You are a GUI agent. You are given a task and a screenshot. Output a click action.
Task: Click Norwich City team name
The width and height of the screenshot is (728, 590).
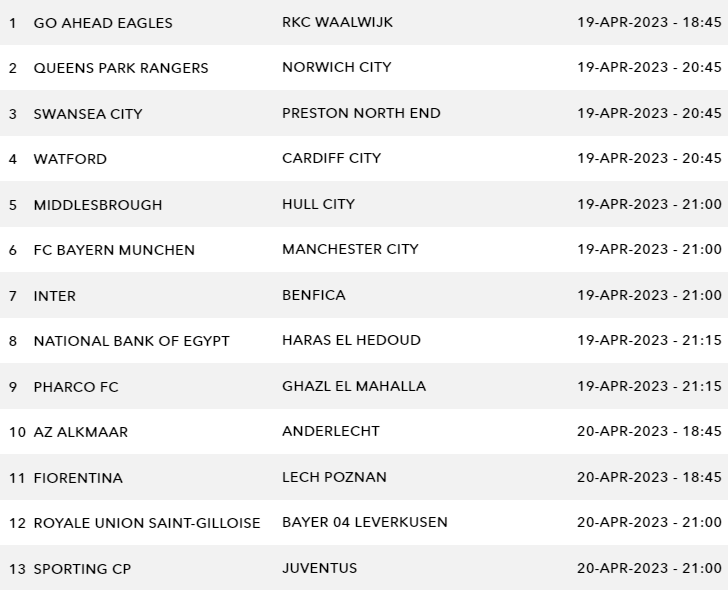pyautogui.click(x=336, y=67)
